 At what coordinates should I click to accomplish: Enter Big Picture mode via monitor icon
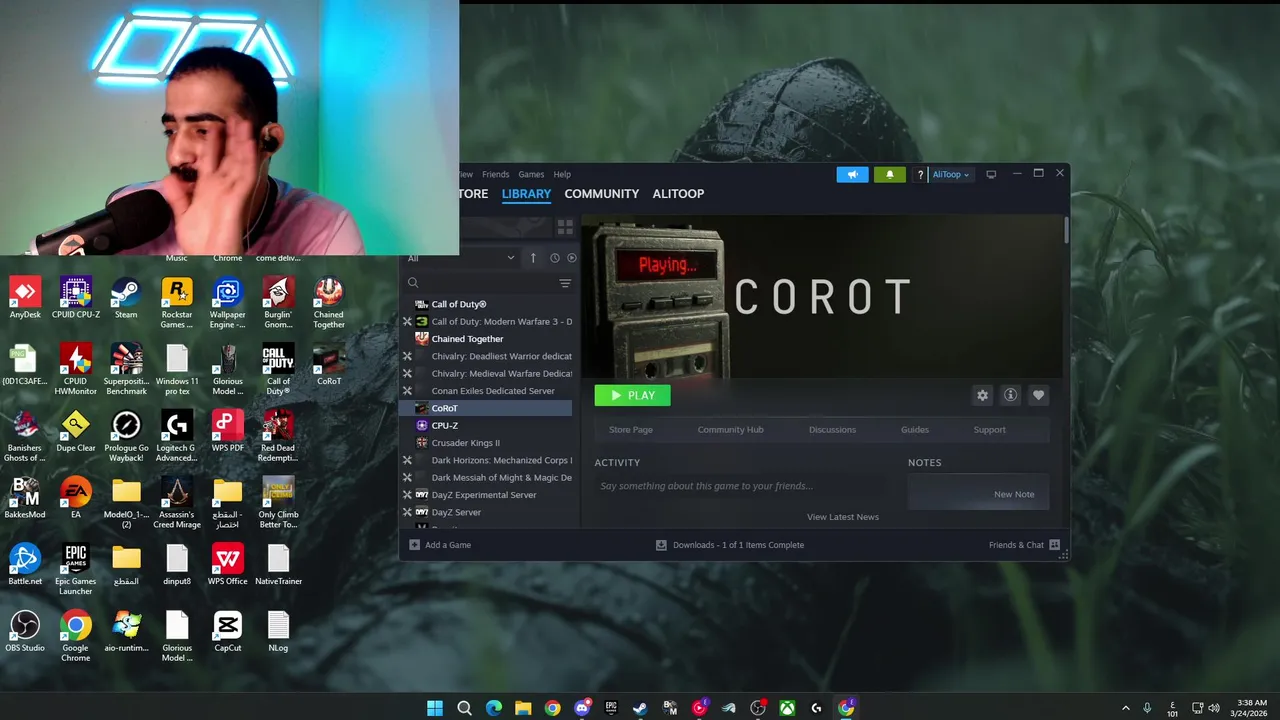pos(991,174)
